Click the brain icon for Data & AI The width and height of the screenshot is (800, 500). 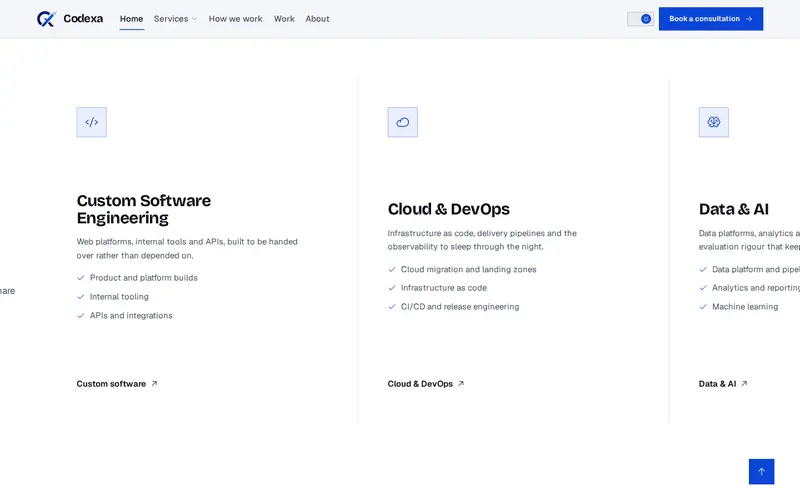coord(714,122)
